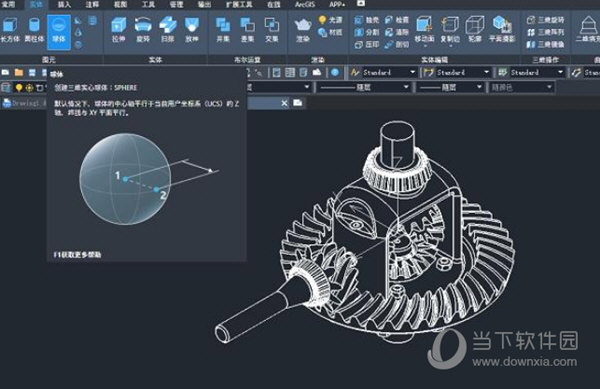
Task: Open the 扩展工具 ribbon tab
Action: pyautogui.click(x=239, y=5)
